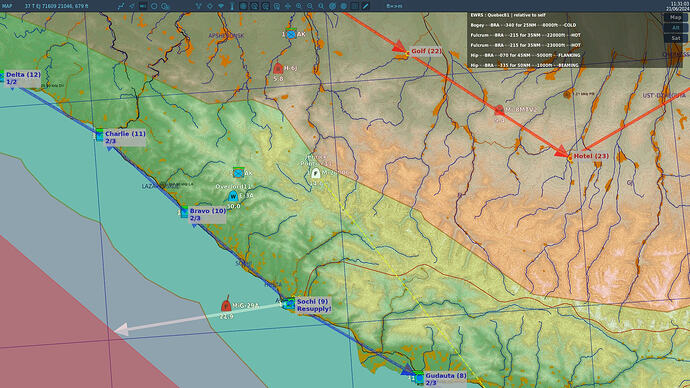Click the vertical thermometer-like icon in toolbar

pyautogui.click(x=232, y=6)
